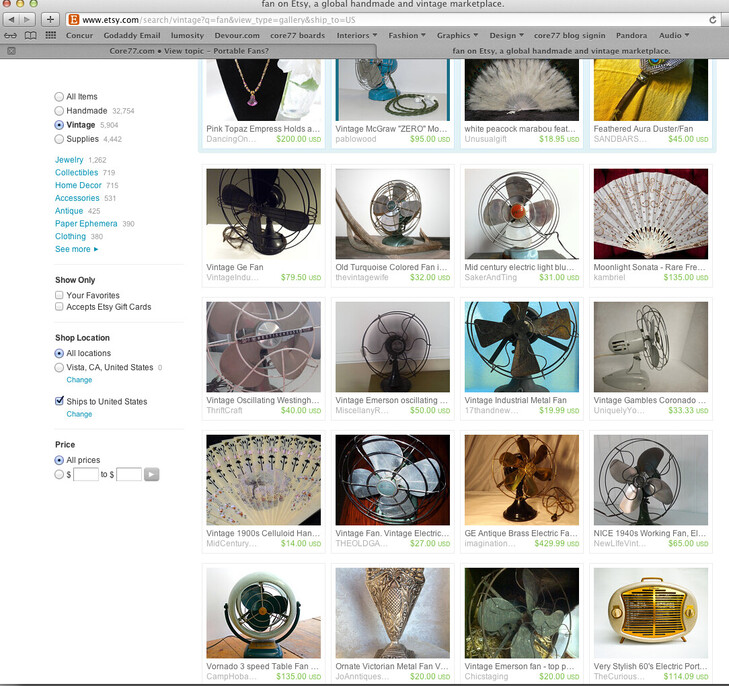
Task: Click Change under Ships to United States
Action: point(79,414)
